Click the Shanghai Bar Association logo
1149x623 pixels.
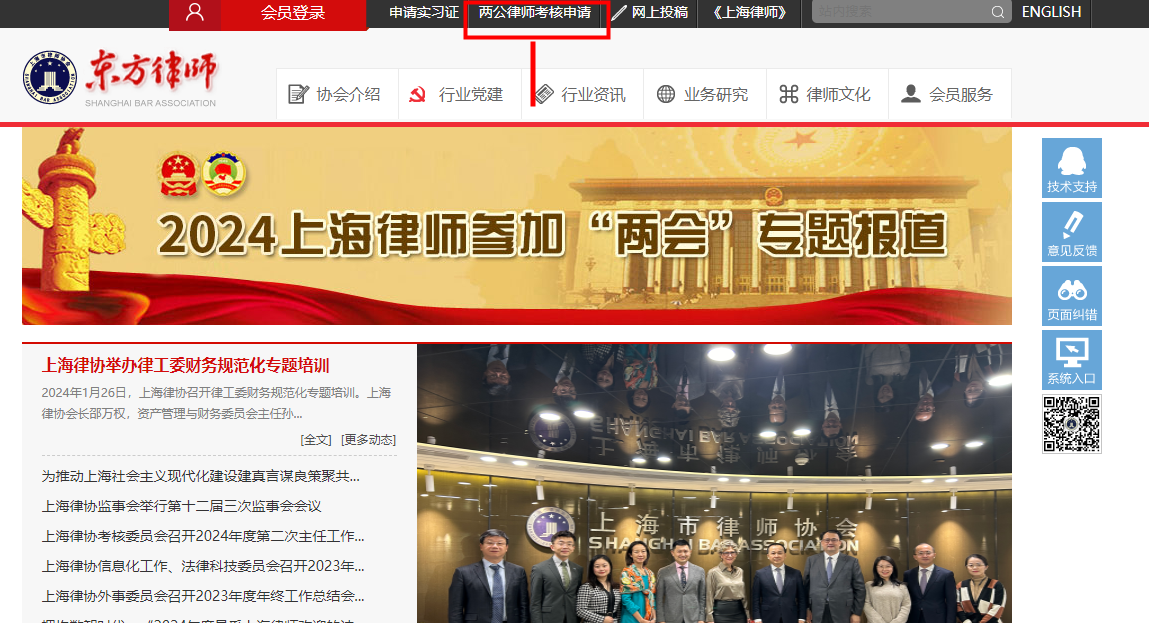pyautogui.click(x=120, y=80)
